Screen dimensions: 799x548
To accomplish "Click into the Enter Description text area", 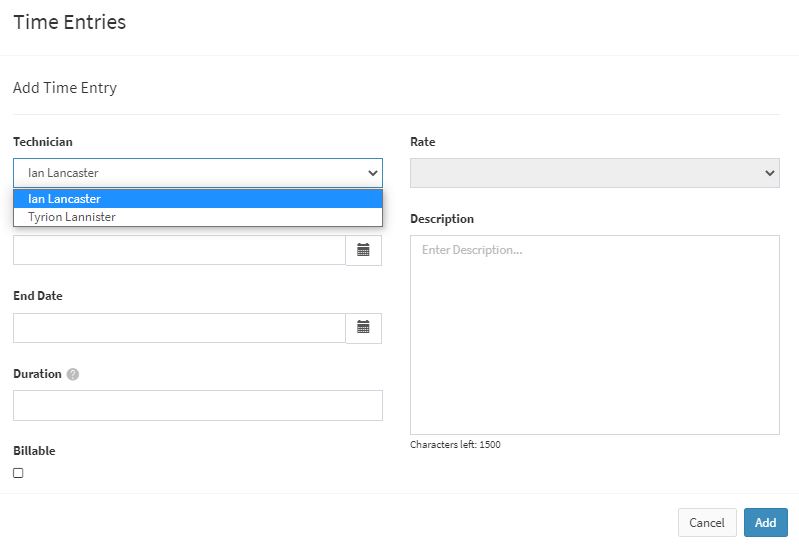I will click(595, 335).
